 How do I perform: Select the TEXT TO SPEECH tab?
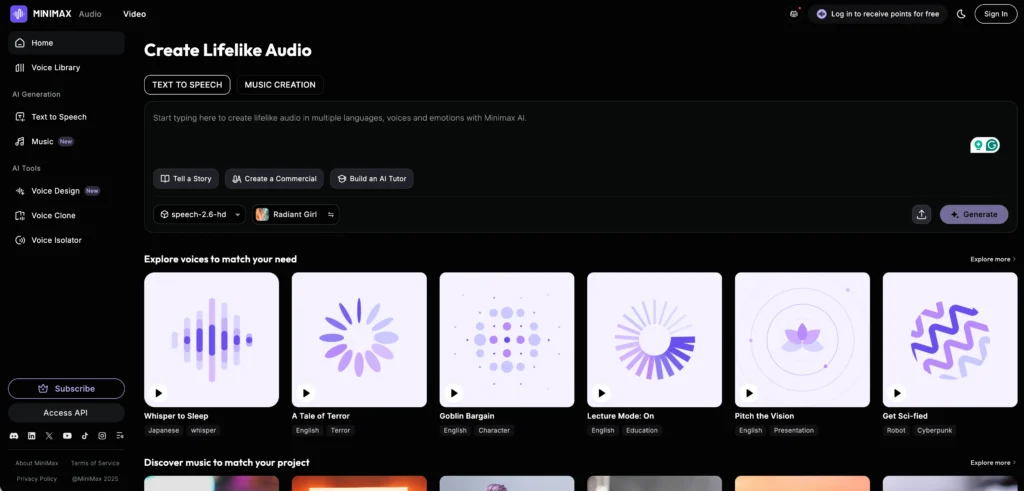click(x=187, y=85)
